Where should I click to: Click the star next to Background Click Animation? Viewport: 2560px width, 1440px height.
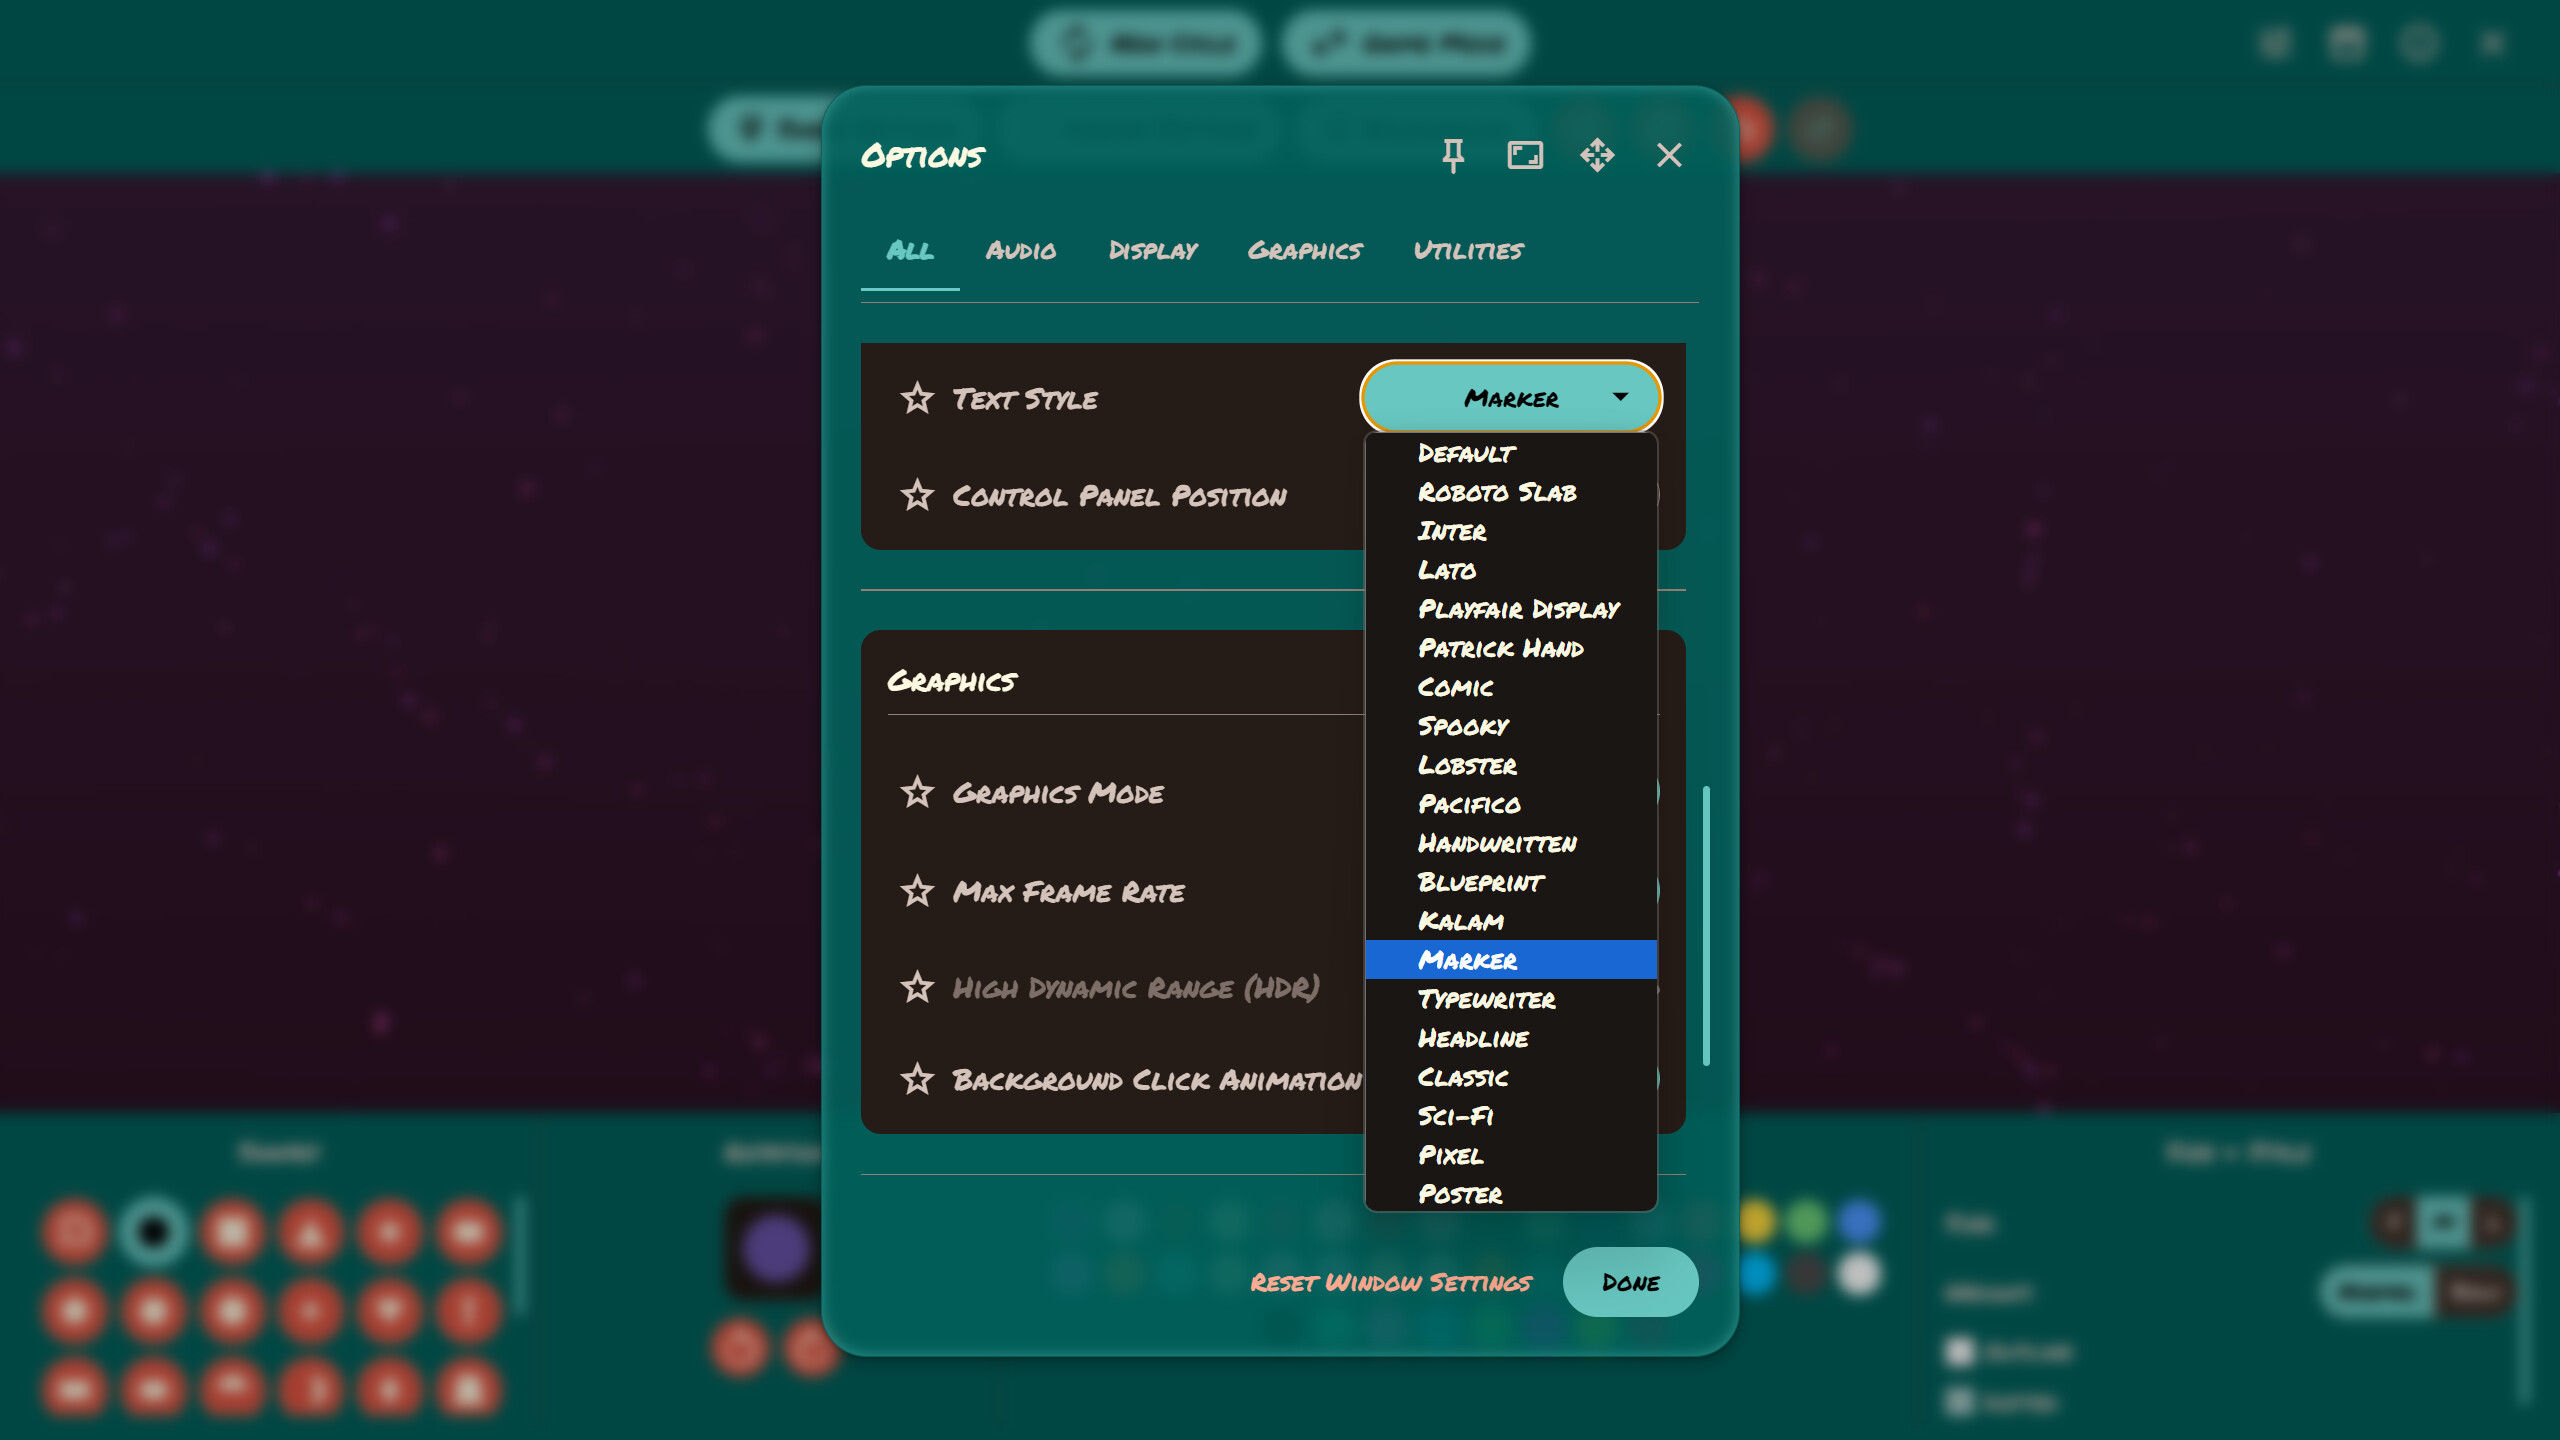pyautogui.click(x=917, y=1080)
